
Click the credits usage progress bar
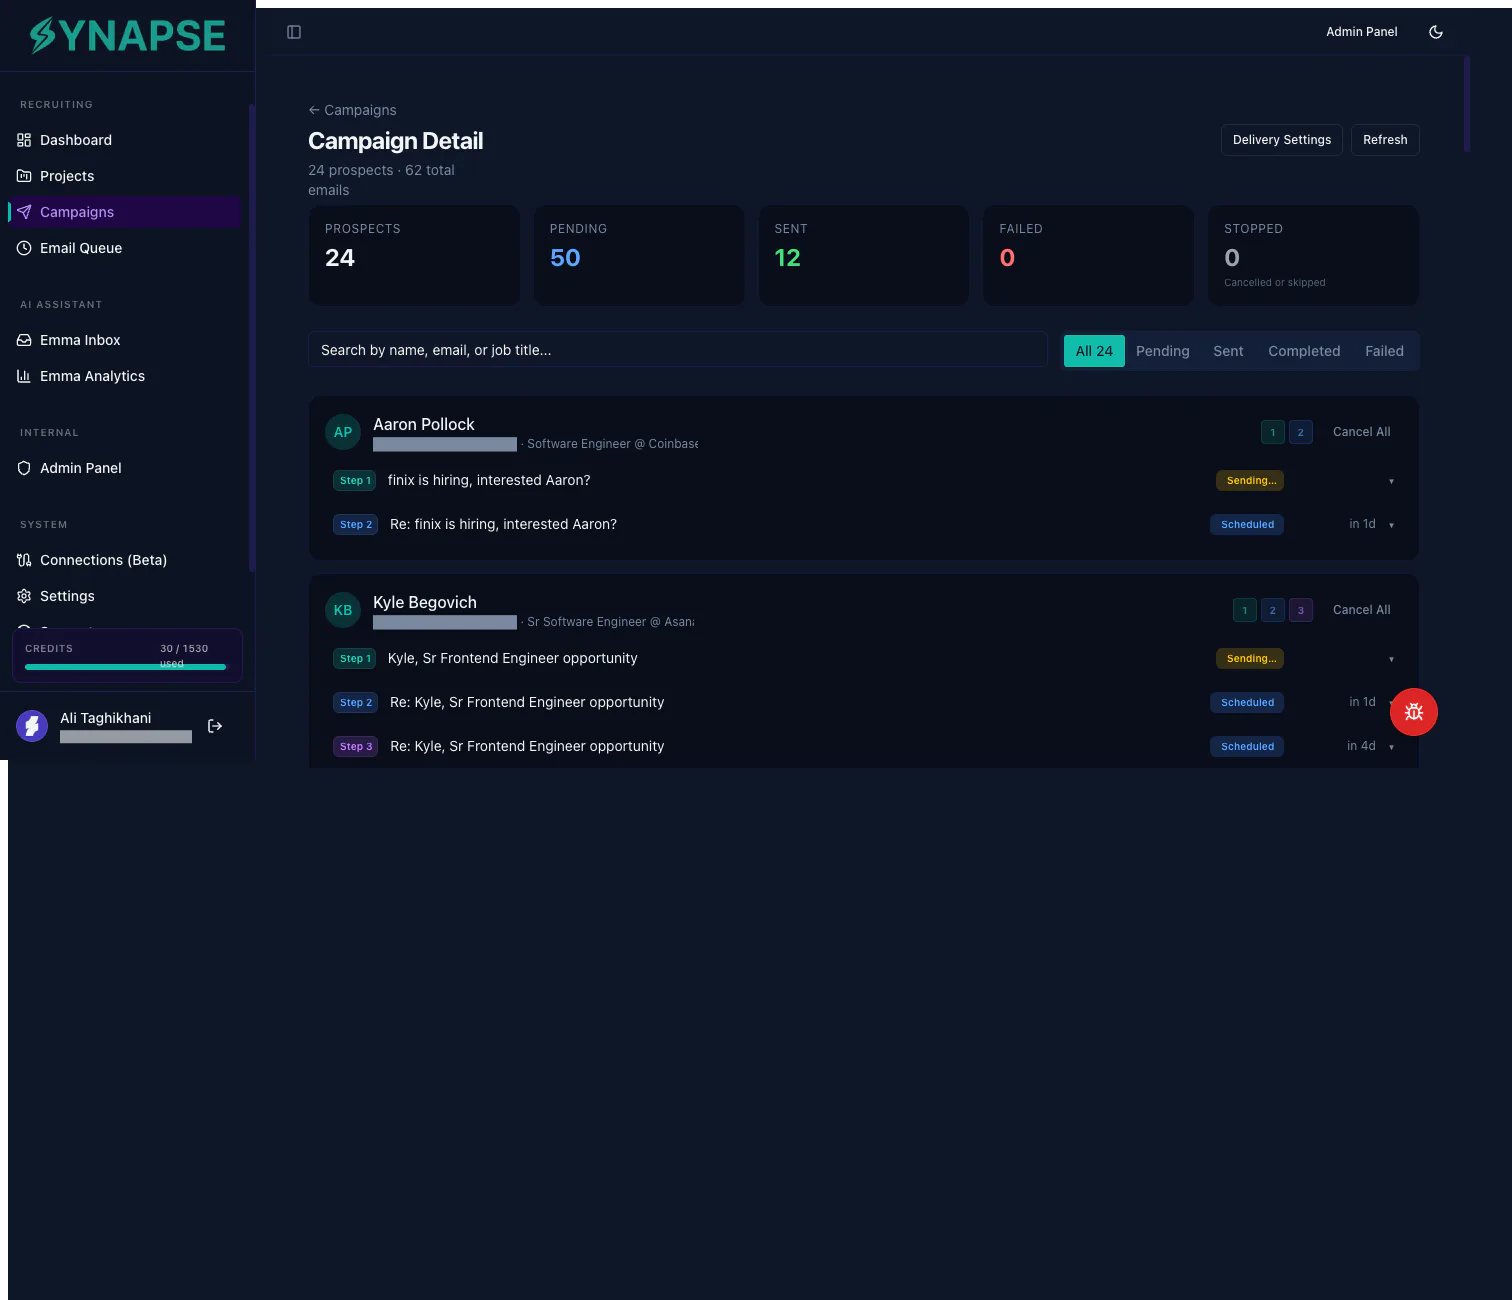click(x=127, y=667)
